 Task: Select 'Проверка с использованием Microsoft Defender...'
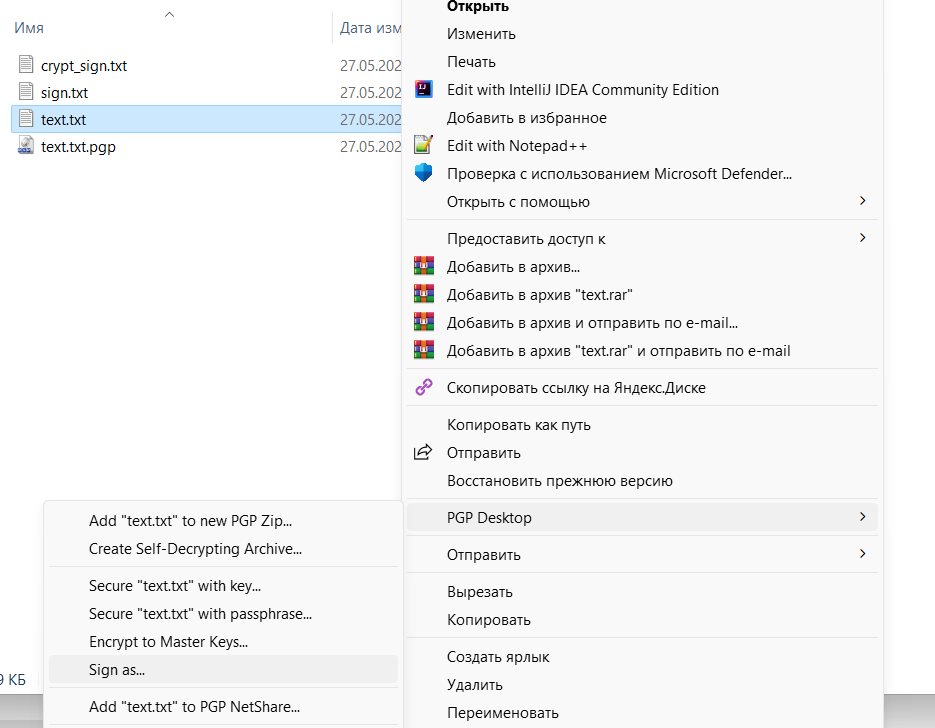pos(642,174)
